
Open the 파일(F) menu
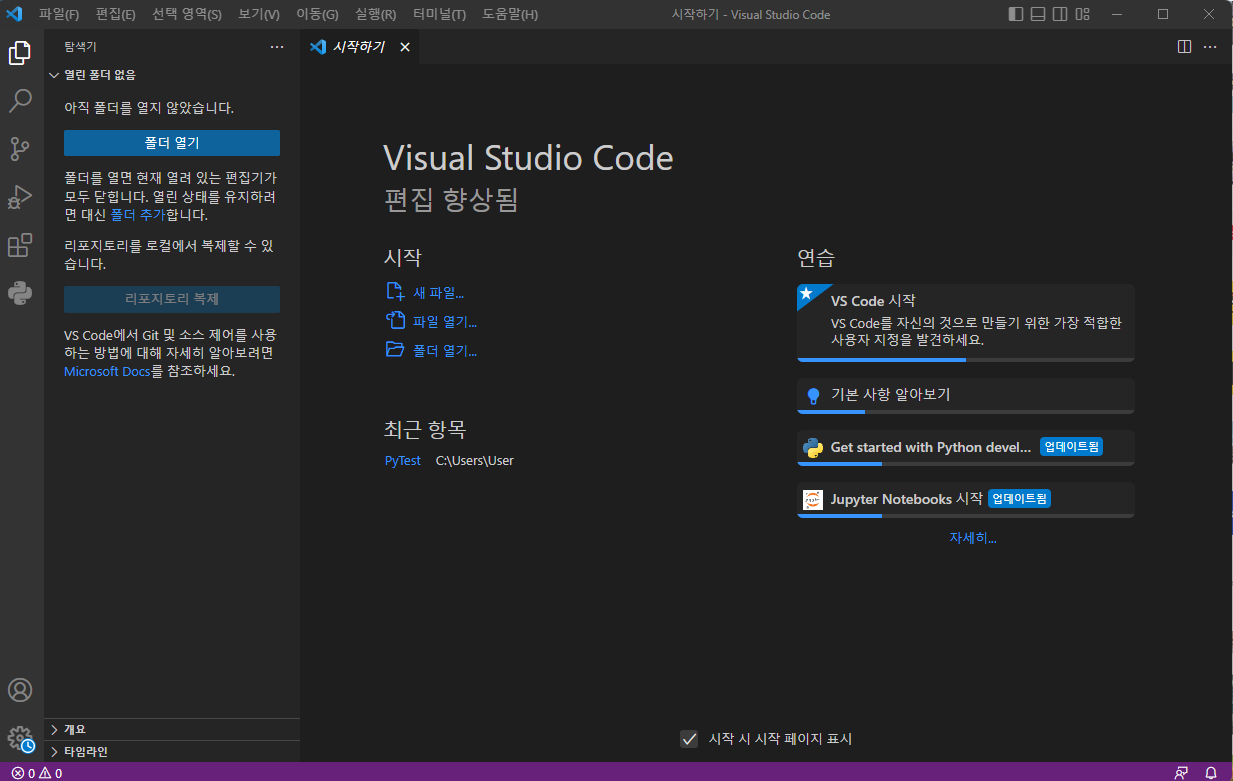[x=59, y=15]
